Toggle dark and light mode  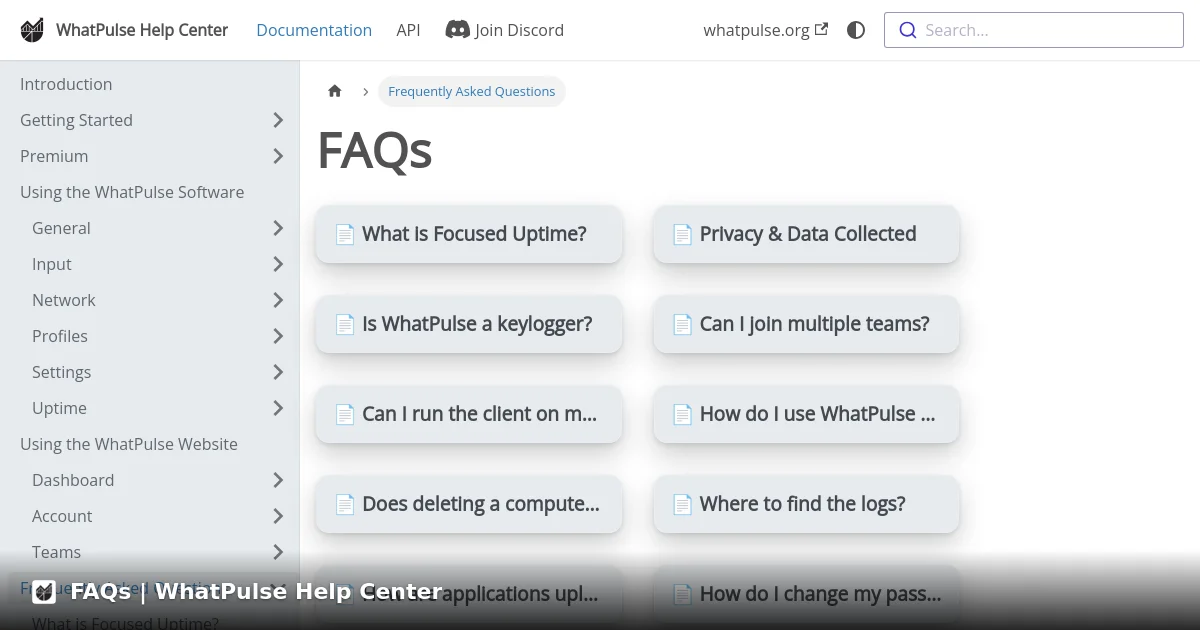click(856, 30)
